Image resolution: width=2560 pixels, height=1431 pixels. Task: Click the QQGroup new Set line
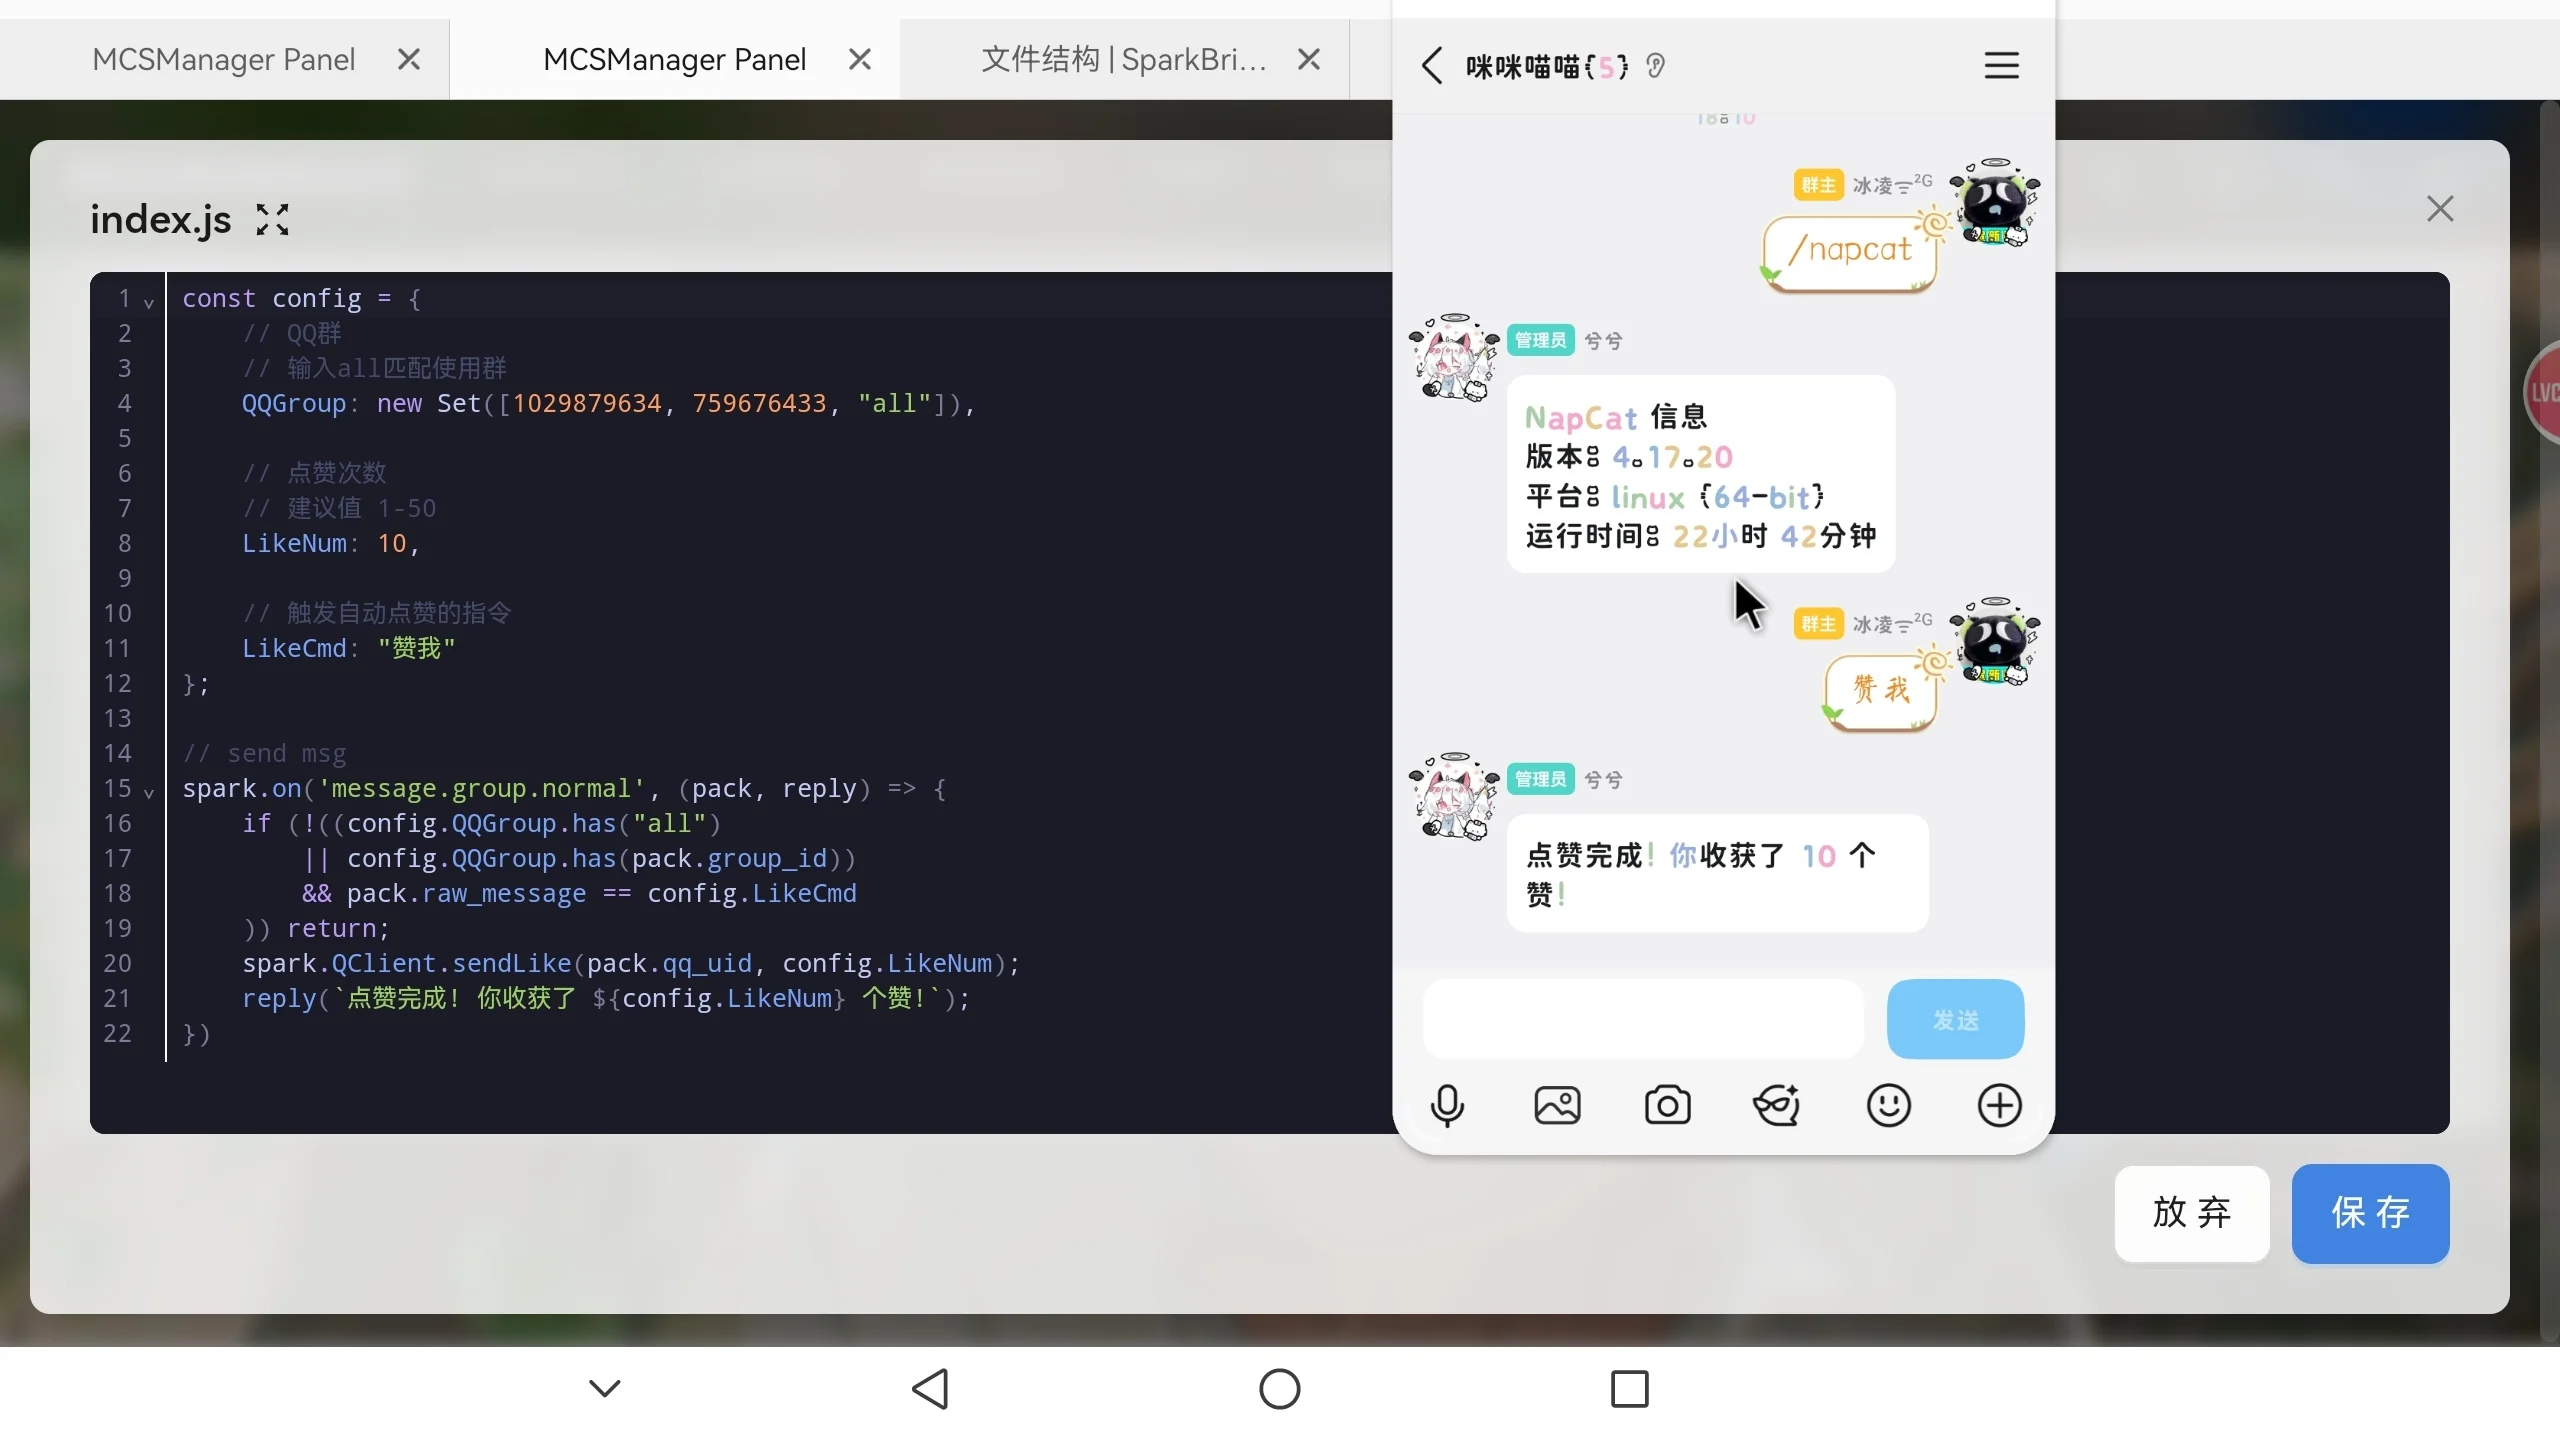point(608,403)
